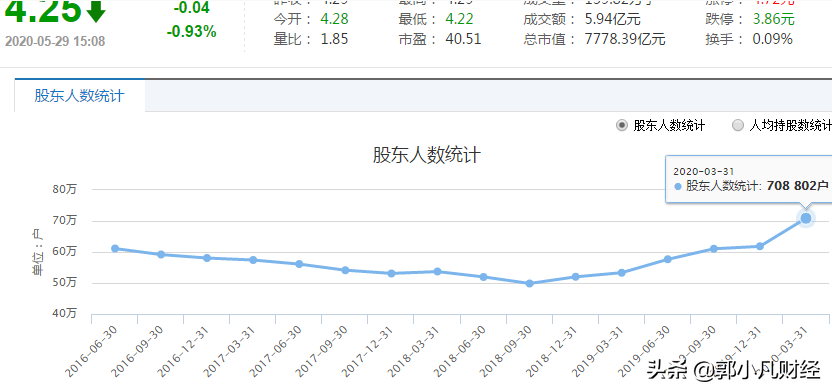Click the 2018-03-31 data point
The image size is (832, 392).
(x=437, y=272)
